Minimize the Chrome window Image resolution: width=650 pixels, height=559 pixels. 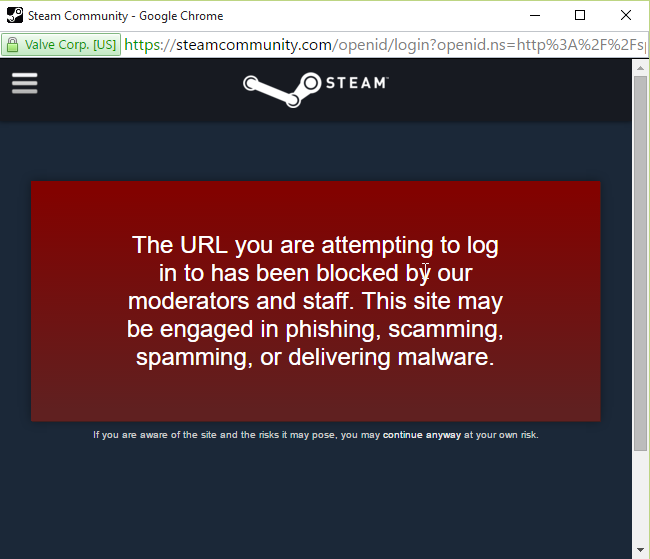(x=535, y=15)
